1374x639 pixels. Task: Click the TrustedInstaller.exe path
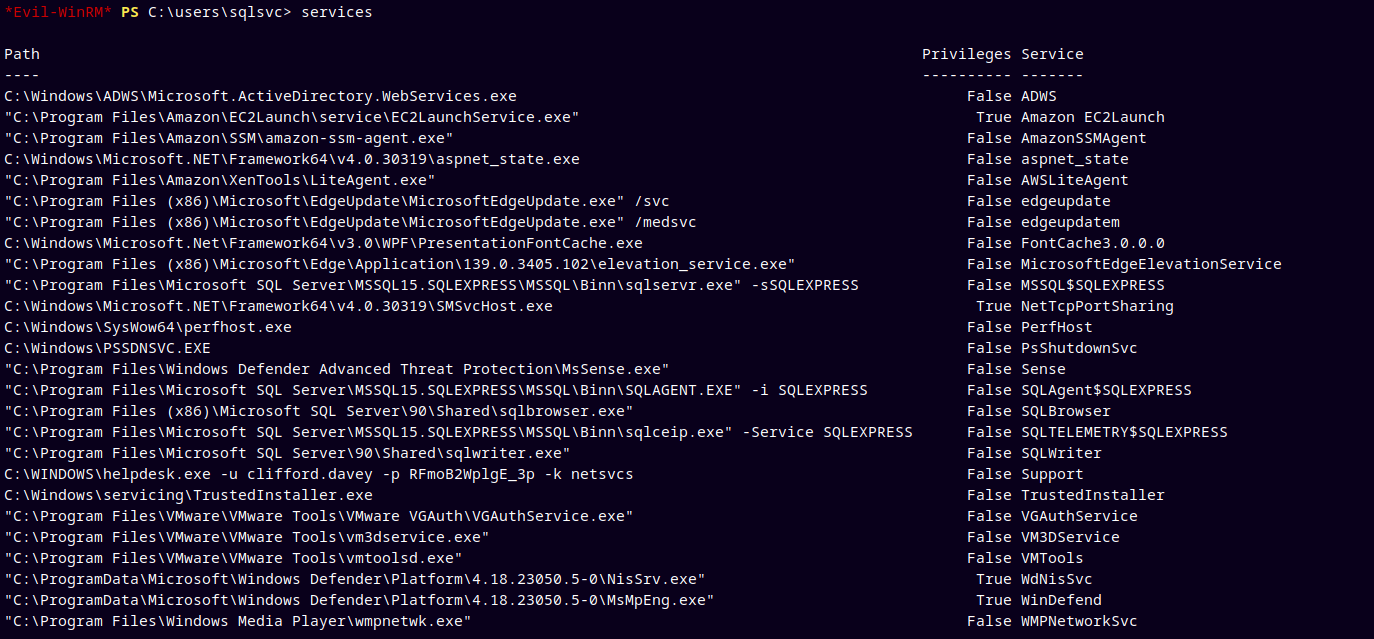pyautogui.click(x=188, y=495)
